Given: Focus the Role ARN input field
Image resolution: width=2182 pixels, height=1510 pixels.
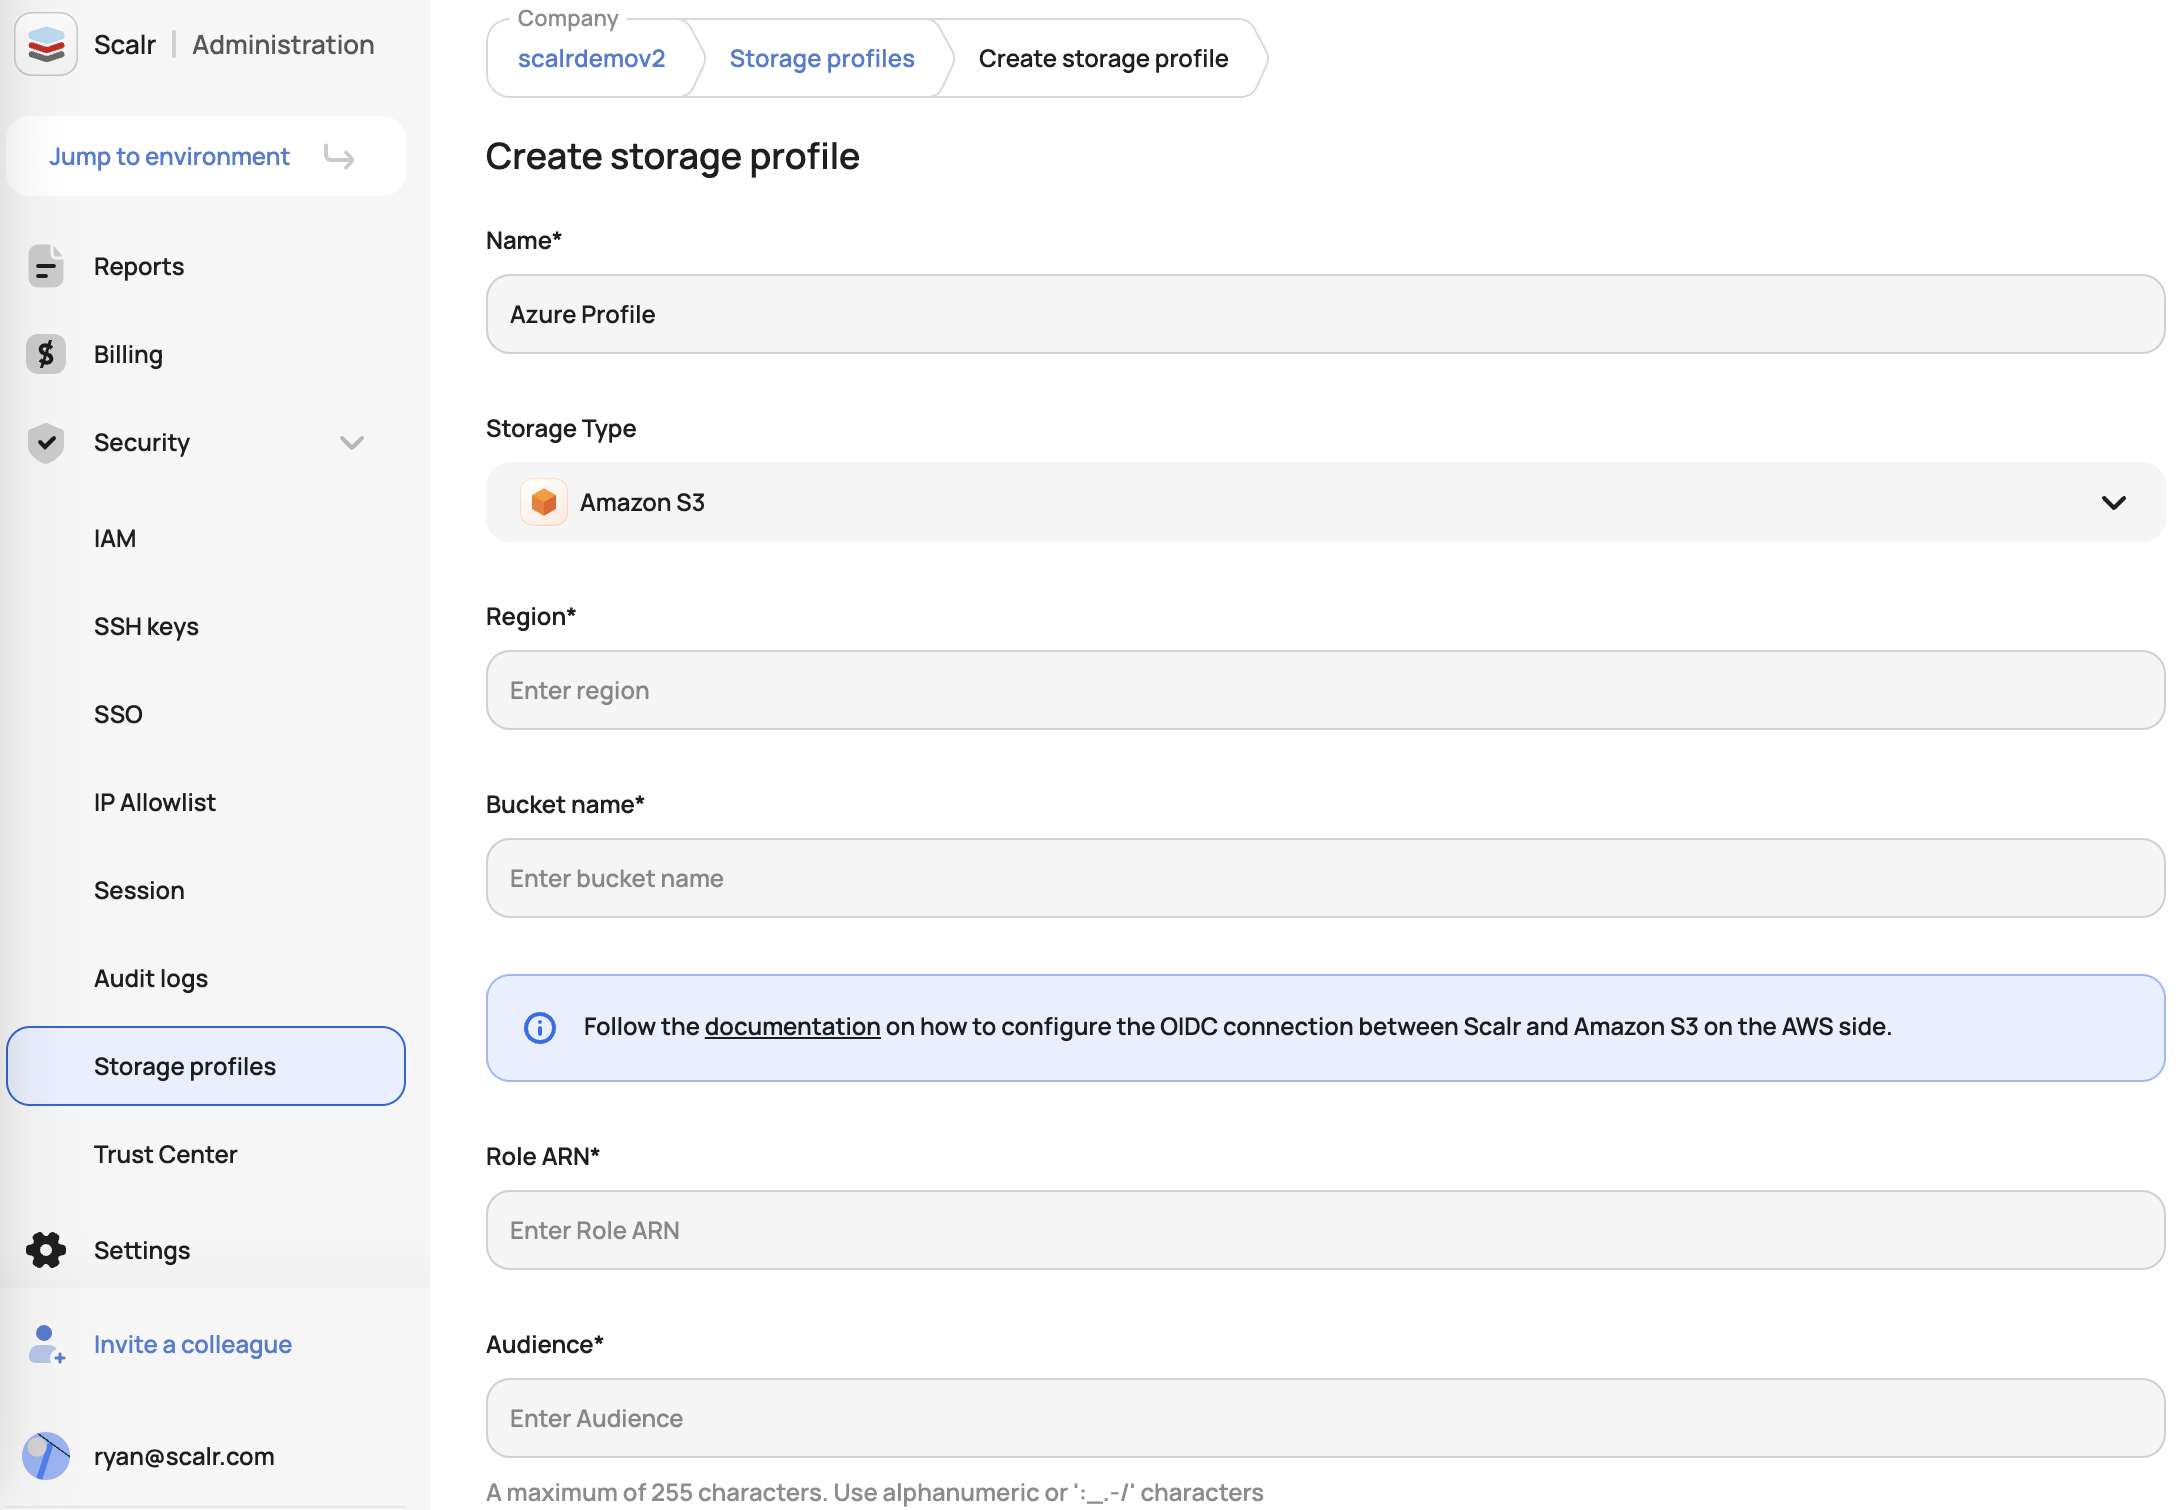Looking at the screenshot, I should tap(1324, 1230).
